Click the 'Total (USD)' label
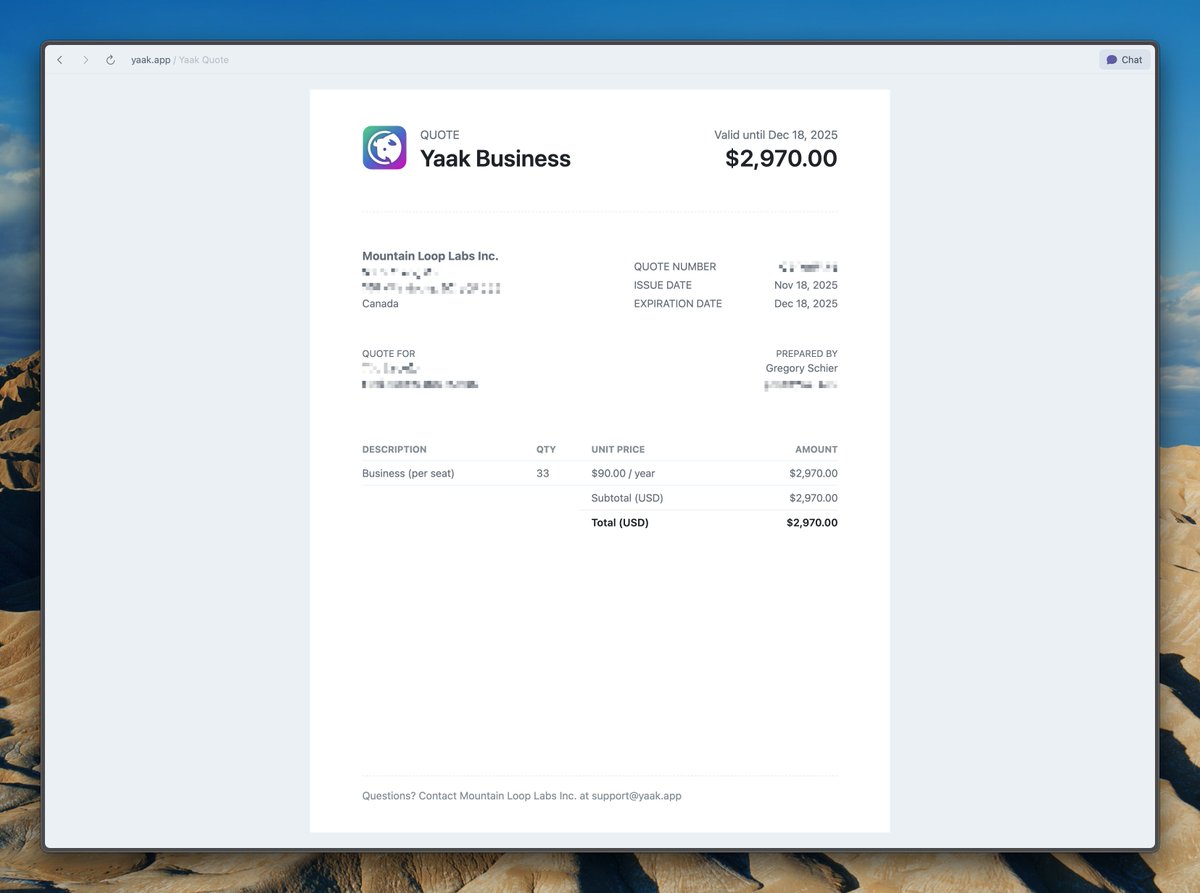The width and height of the screenshot is (1200, 893). [x=620, y=523]
